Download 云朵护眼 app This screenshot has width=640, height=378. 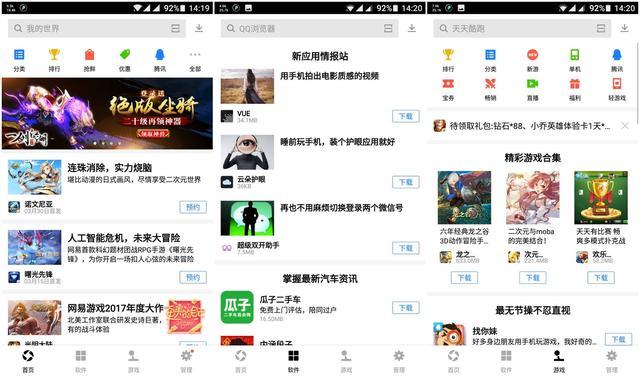406,182
